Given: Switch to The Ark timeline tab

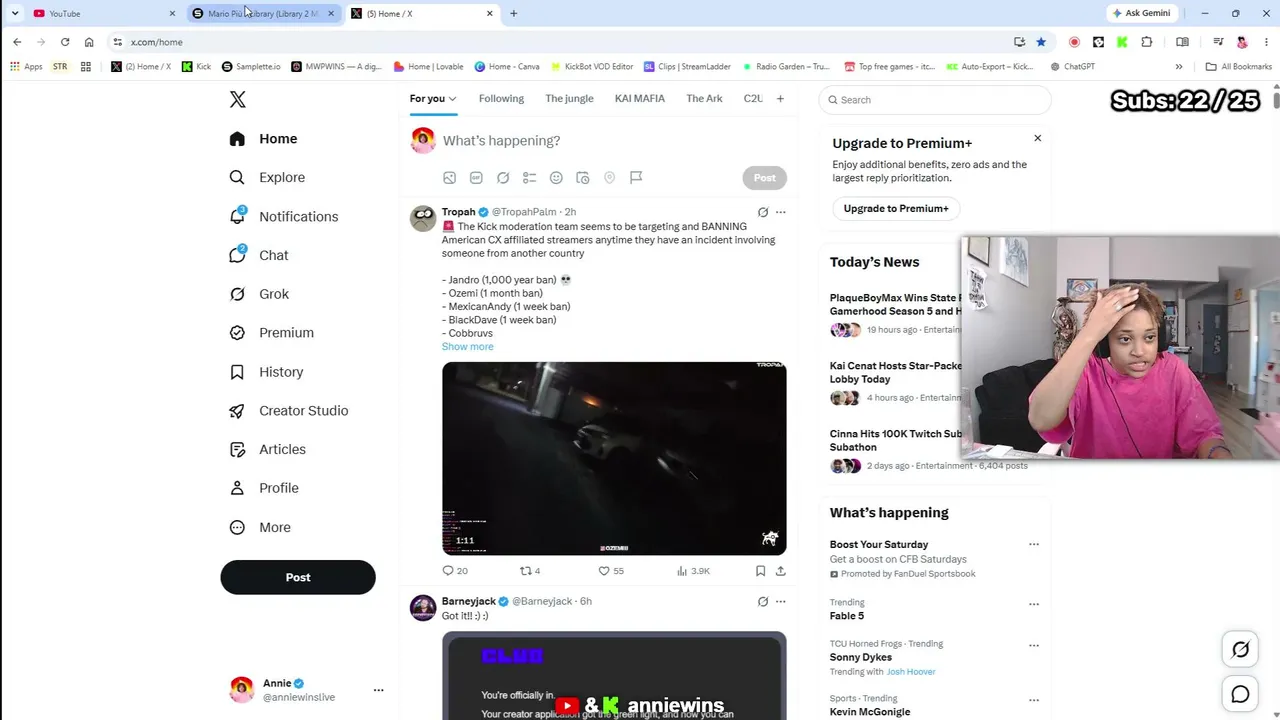Looking at the screenshot, I should click(704, 99).
